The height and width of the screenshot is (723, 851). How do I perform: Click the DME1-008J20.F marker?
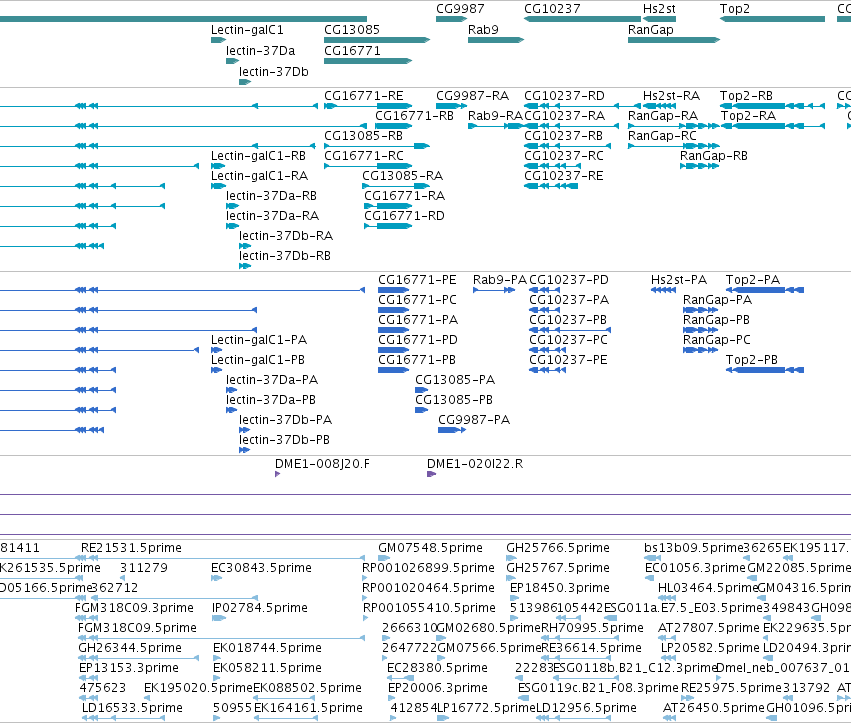[x=277, y=474]
